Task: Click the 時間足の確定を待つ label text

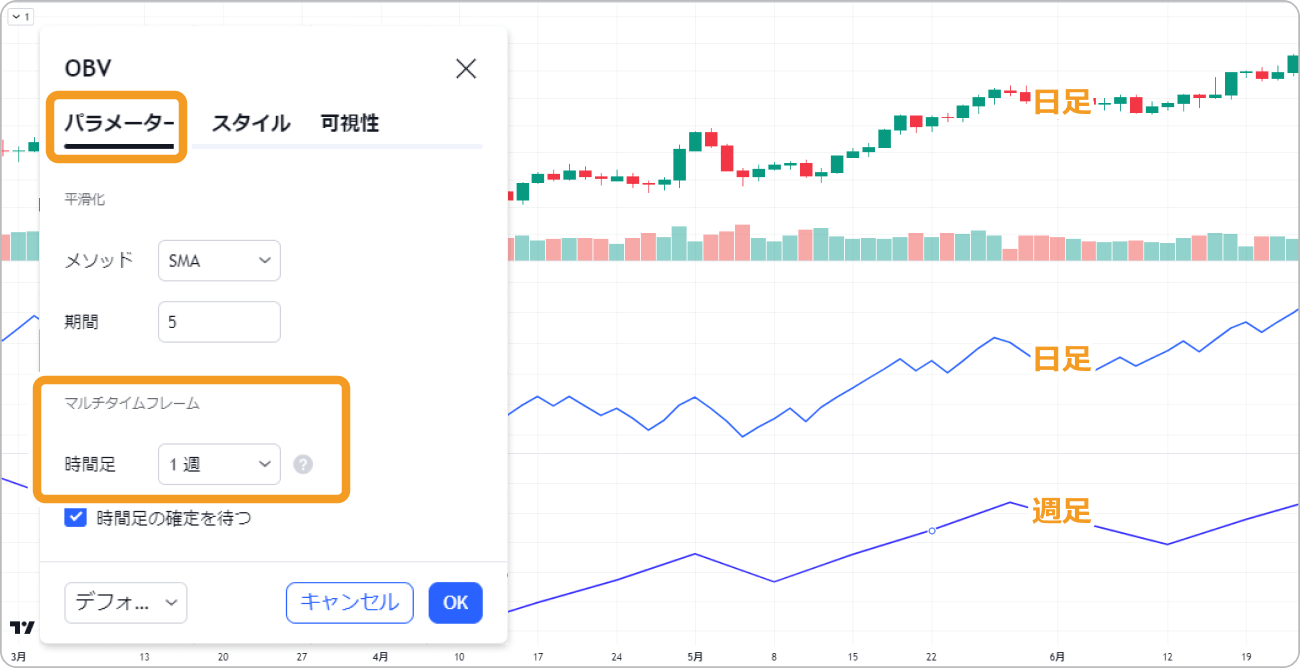Action: tap(174, 517)
